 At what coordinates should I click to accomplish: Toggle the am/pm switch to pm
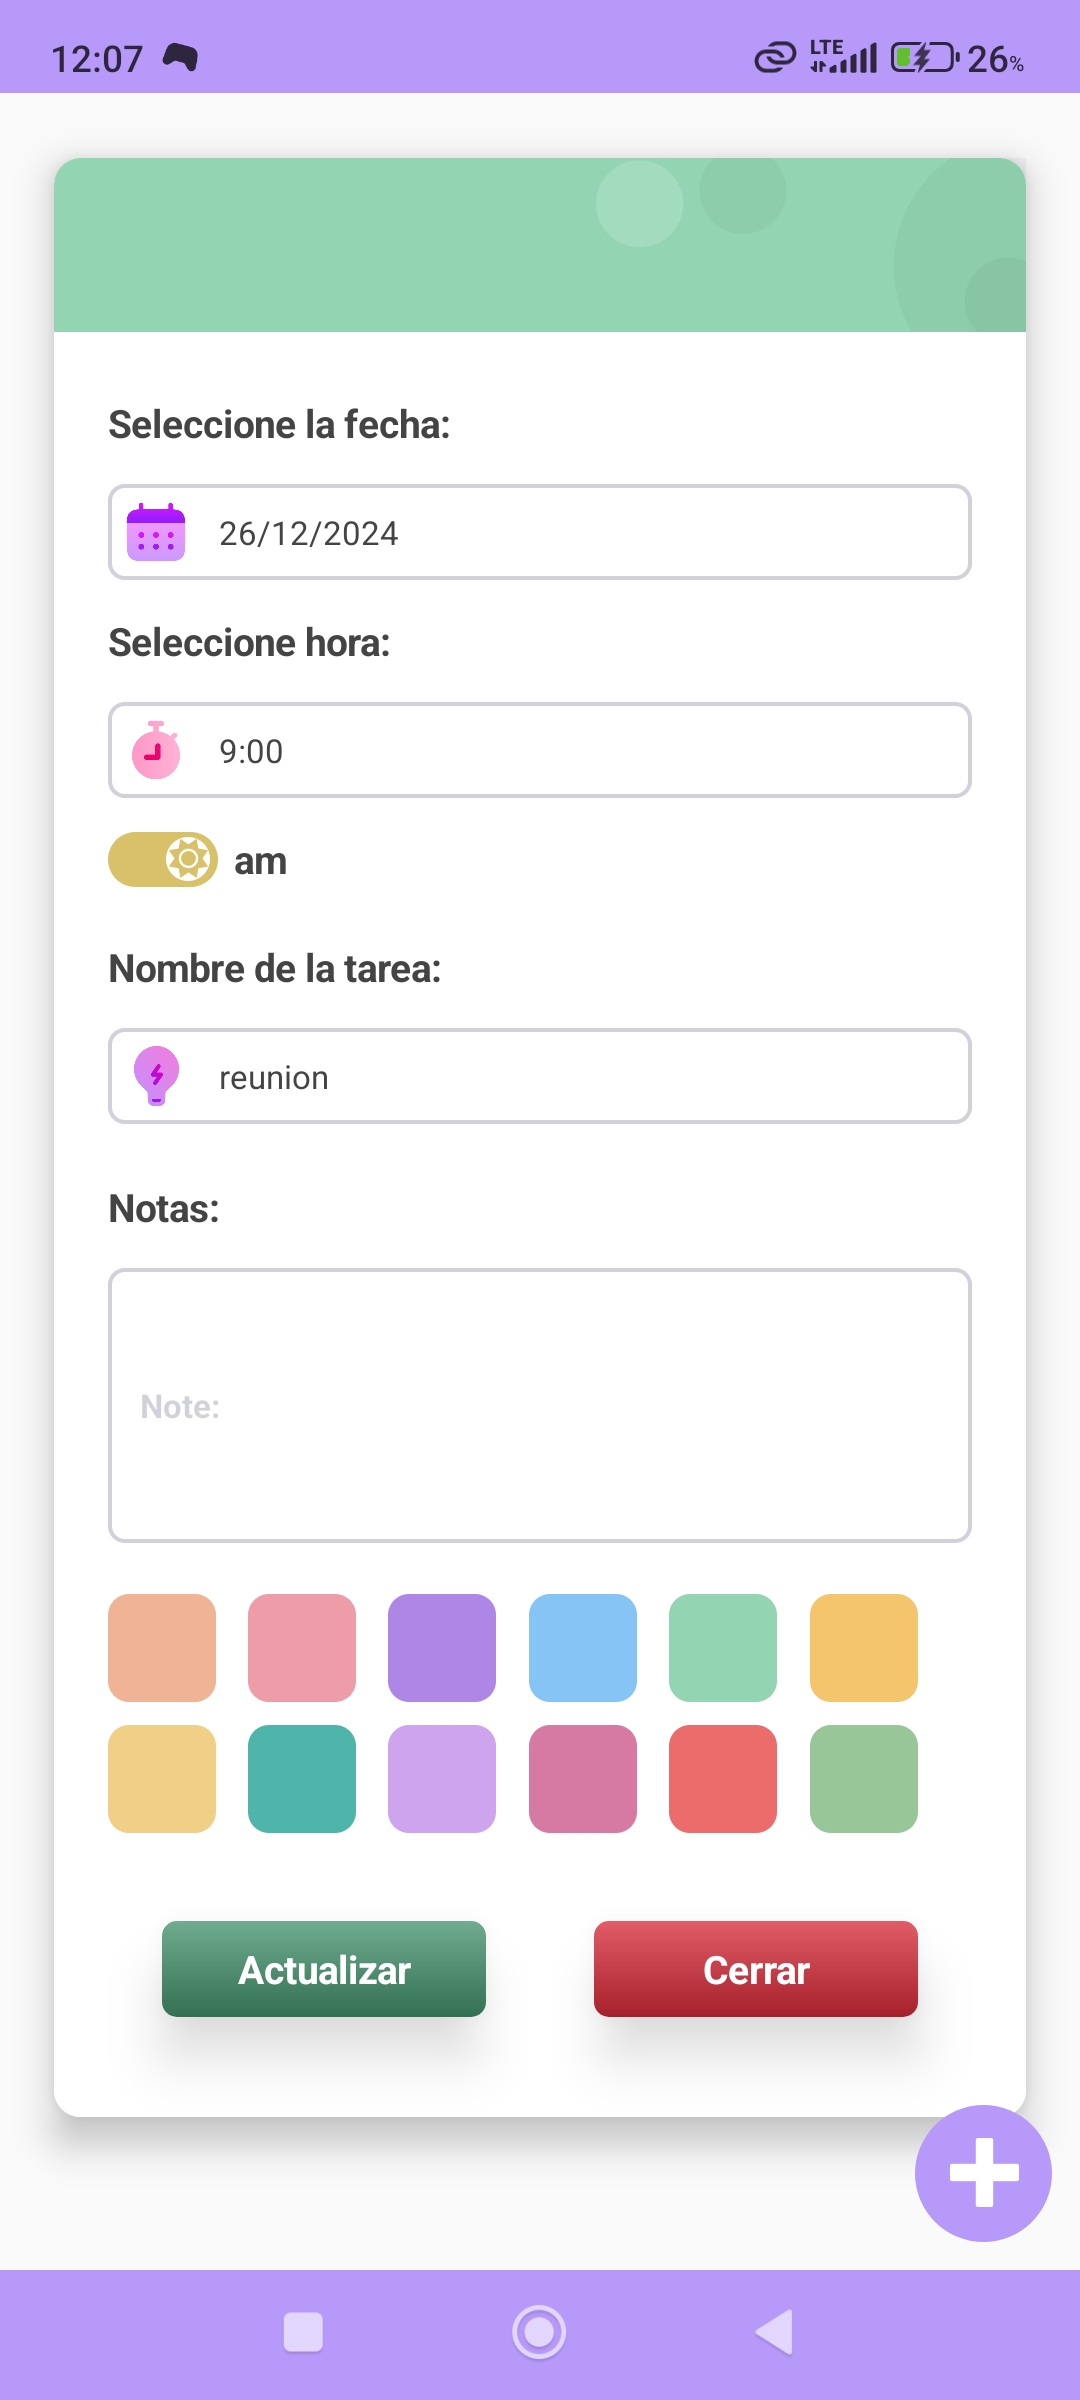(x=162, y=859)
